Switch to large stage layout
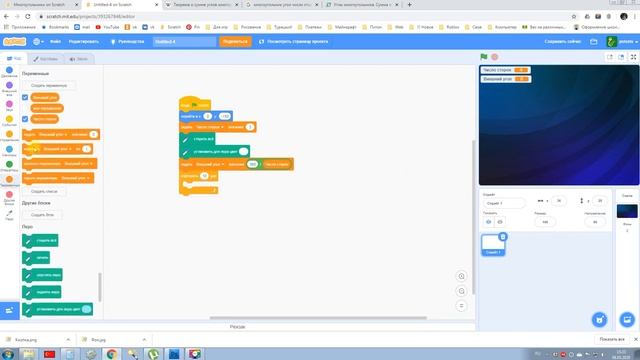 (621, 57)
